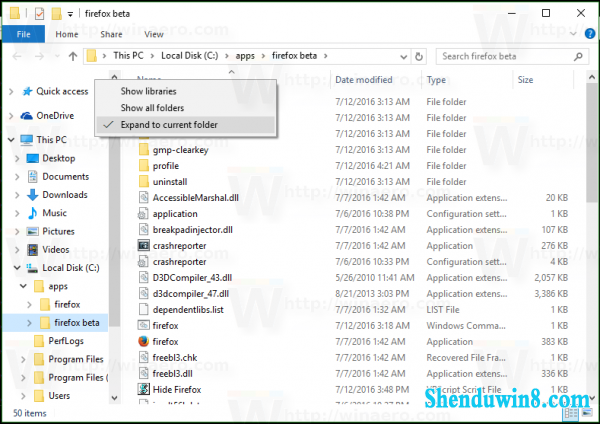Open recent locations dropdown arrow
Screen dimensions: 600x424
57,56
